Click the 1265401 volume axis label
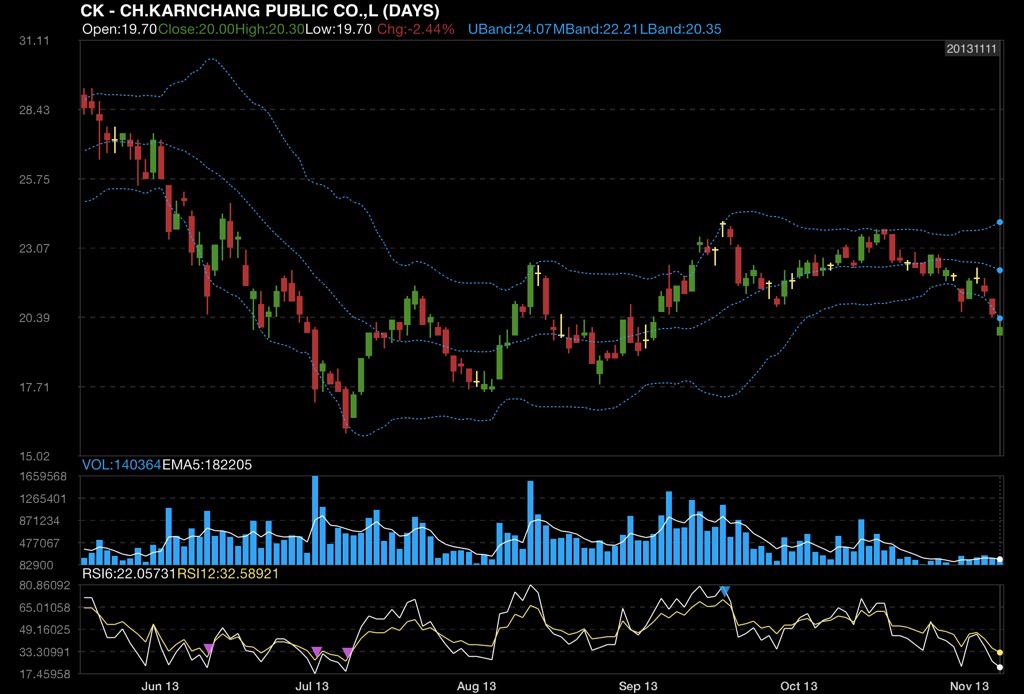The width and height of the screenshot is (1024, 694). (43, 499)
